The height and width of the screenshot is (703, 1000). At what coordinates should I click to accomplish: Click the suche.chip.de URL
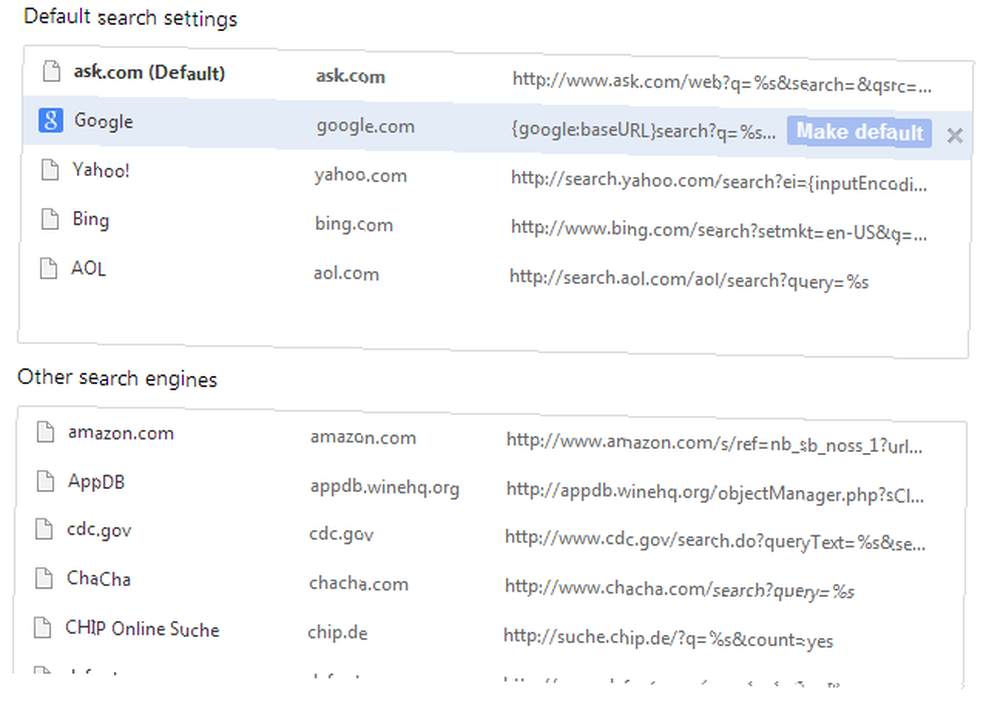tap(668, 638)
